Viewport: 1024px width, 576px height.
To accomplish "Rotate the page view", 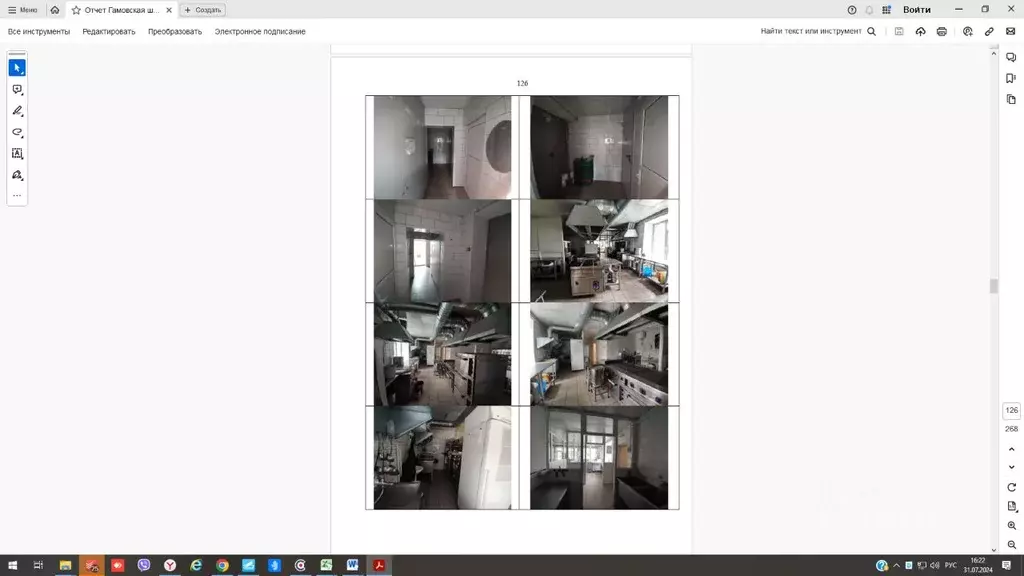I will 1011,487.
